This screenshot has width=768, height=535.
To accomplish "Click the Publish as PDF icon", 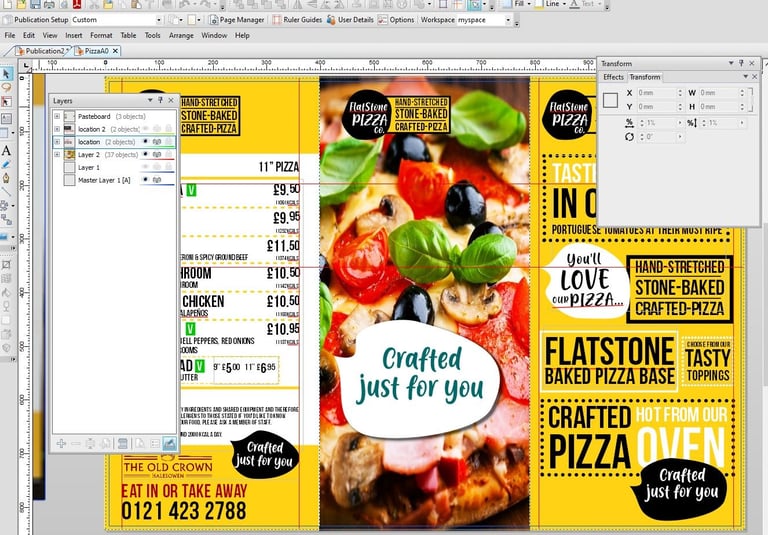I will tap(77, 4).
